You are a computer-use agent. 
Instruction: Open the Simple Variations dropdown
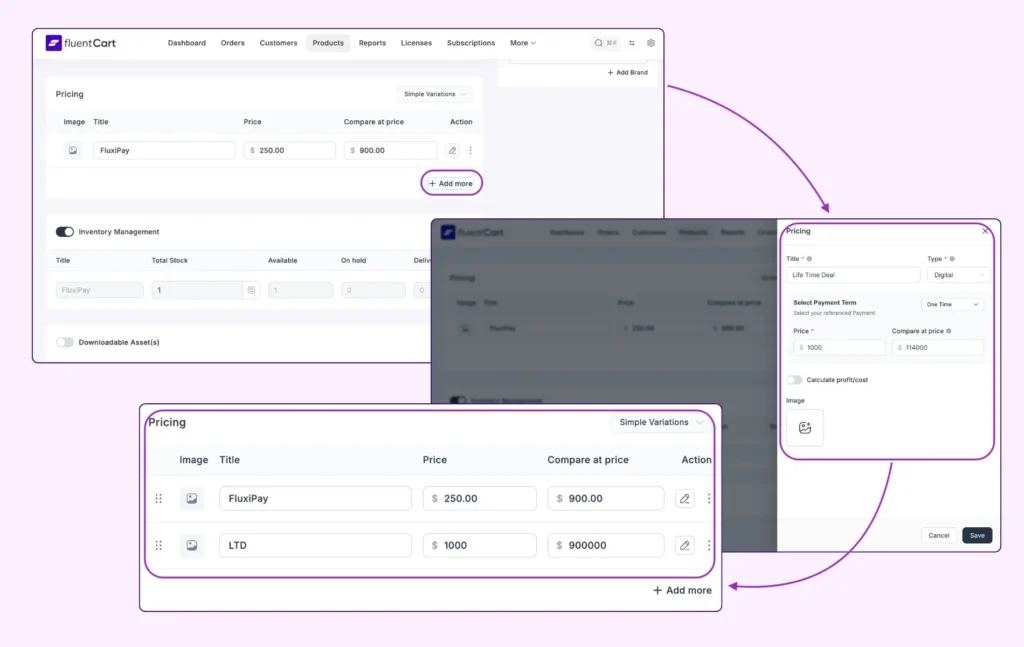659,422
